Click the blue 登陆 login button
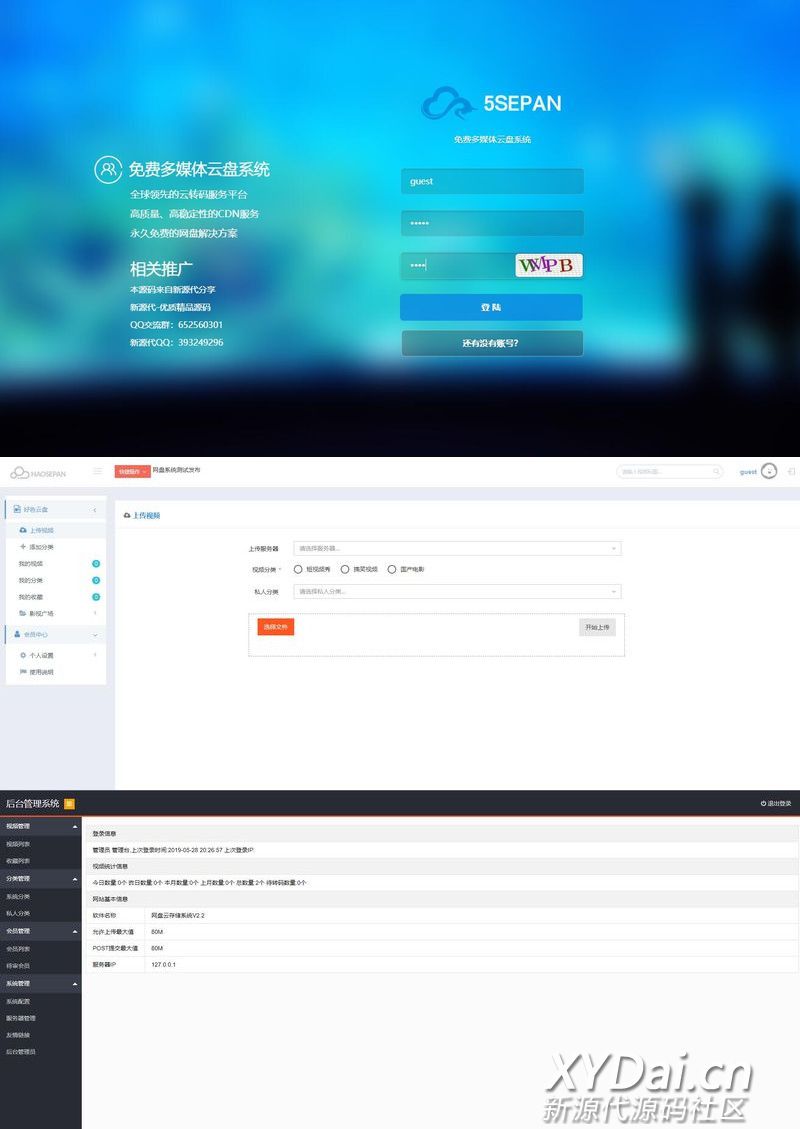 click(x=492, y=307)
